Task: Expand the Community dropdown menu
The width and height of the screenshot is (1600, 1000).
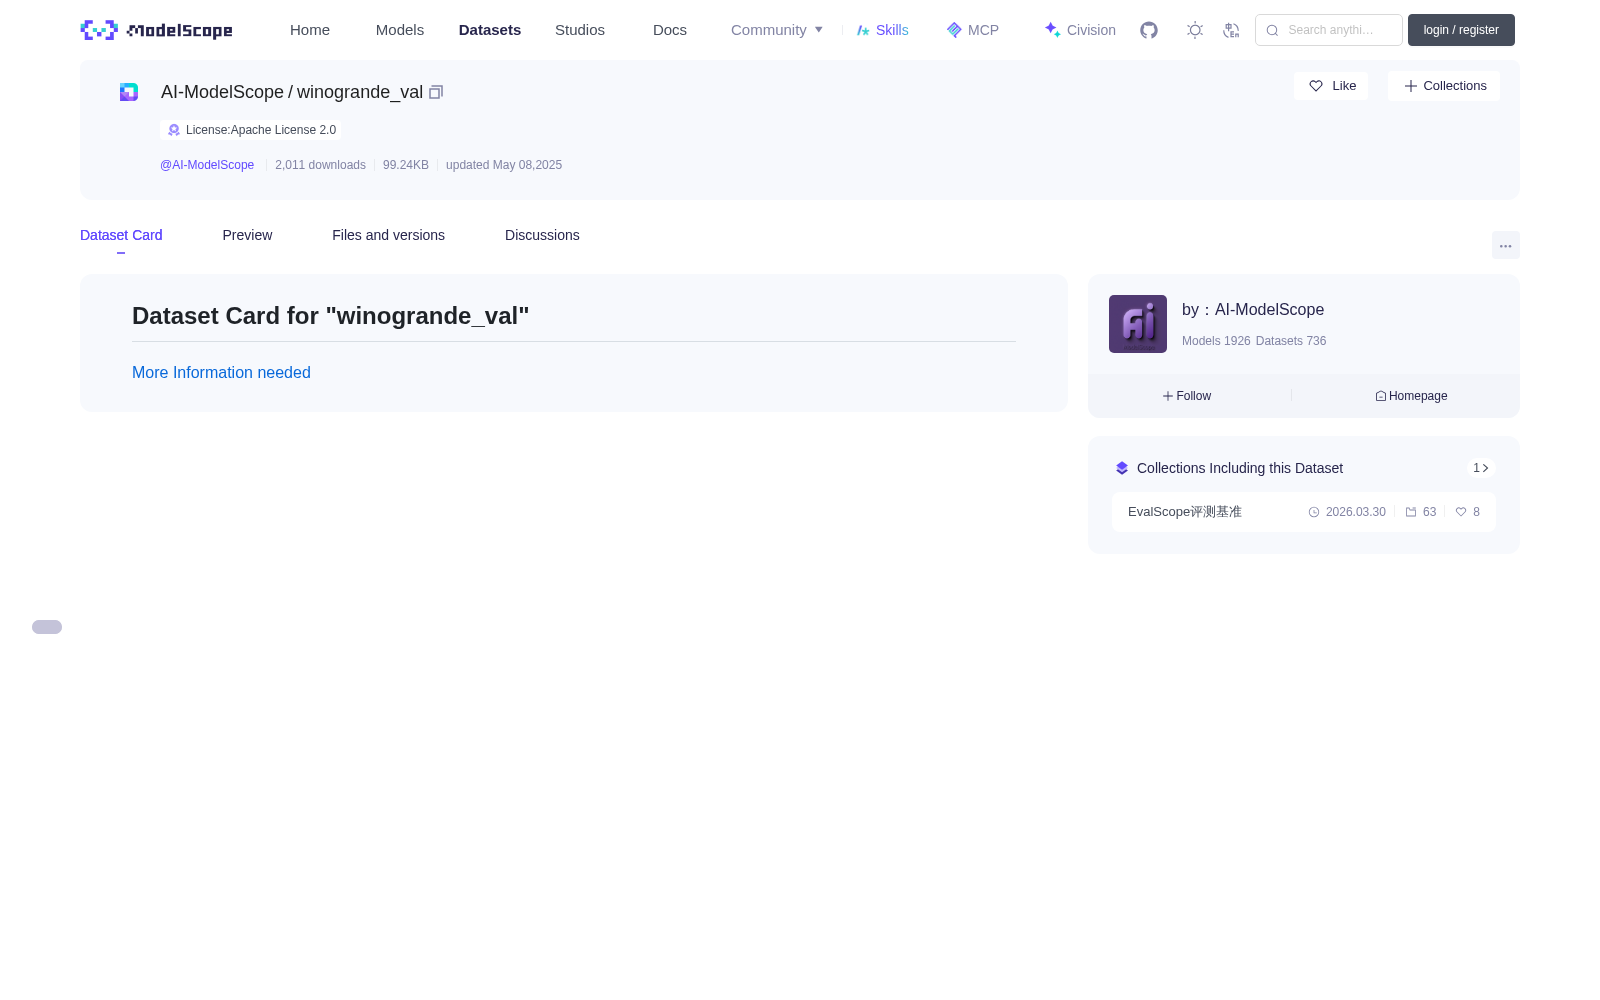Action: click(777, 30)
